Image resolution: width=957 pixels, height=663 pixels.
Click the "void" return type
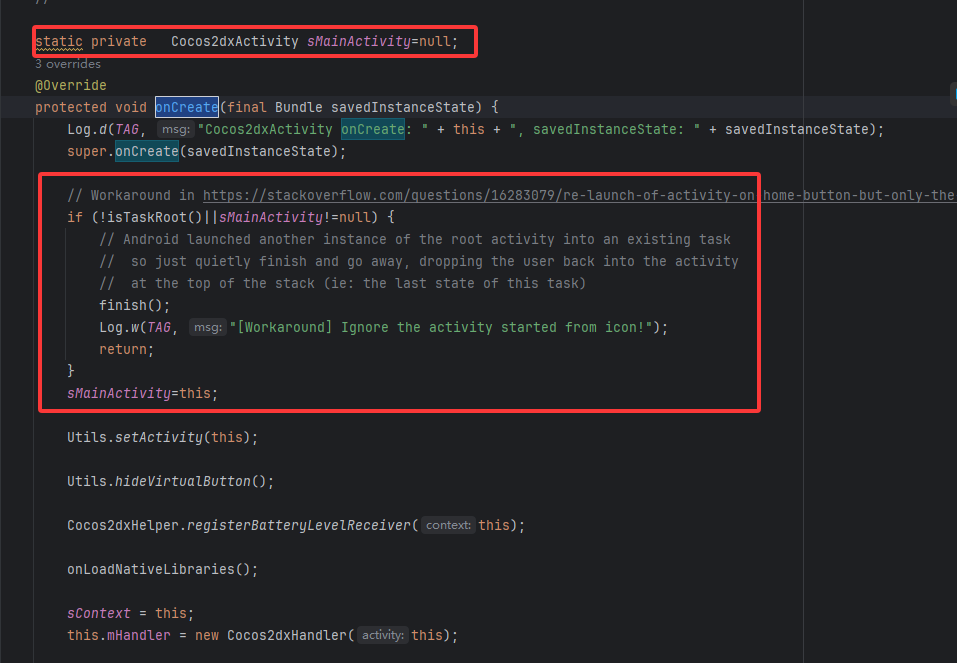pos(131,107)
